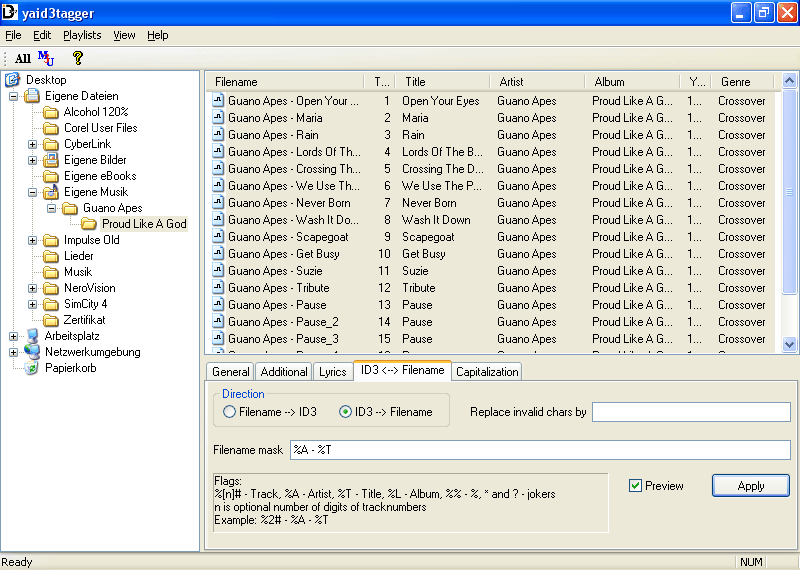This screenshot has height=570, width=800.
Task: Open the Playlists menu
Action: [82, 35]
